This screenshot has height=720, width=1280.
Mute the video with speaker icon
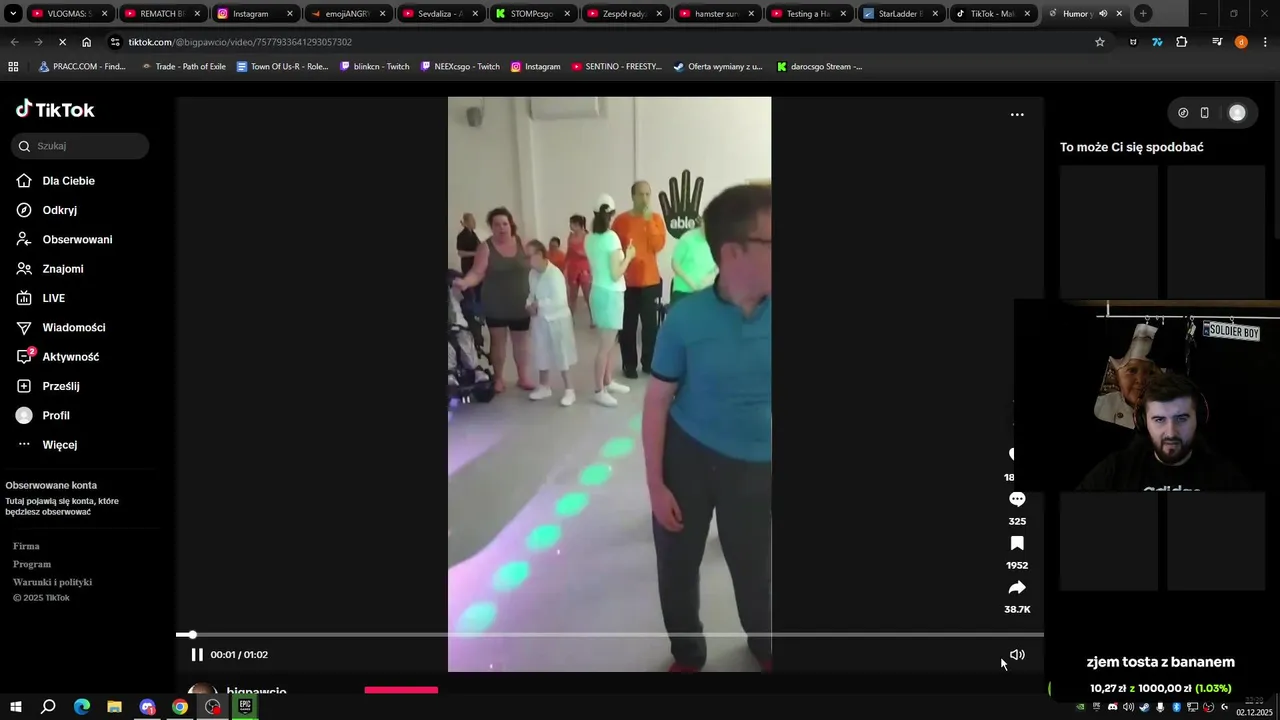pos(1017,655)
